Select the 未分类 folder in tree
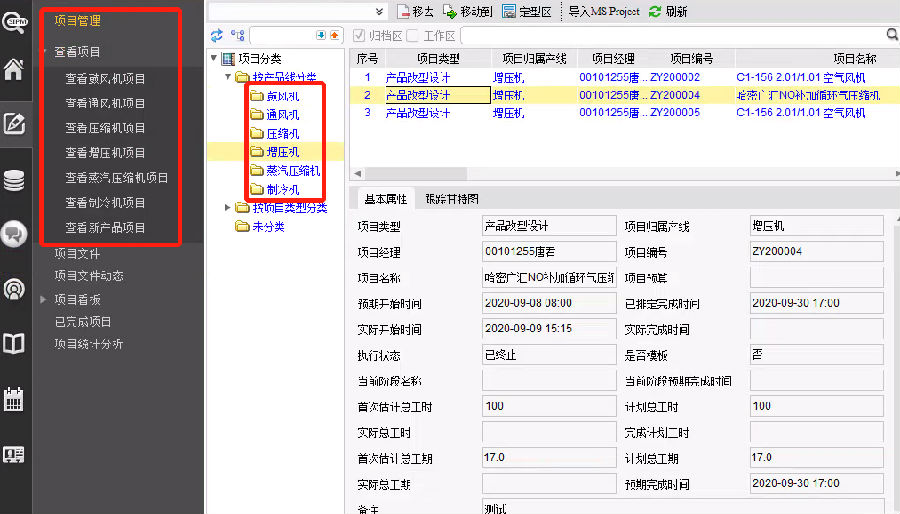The image size is (900, 514). click(260, 227)
